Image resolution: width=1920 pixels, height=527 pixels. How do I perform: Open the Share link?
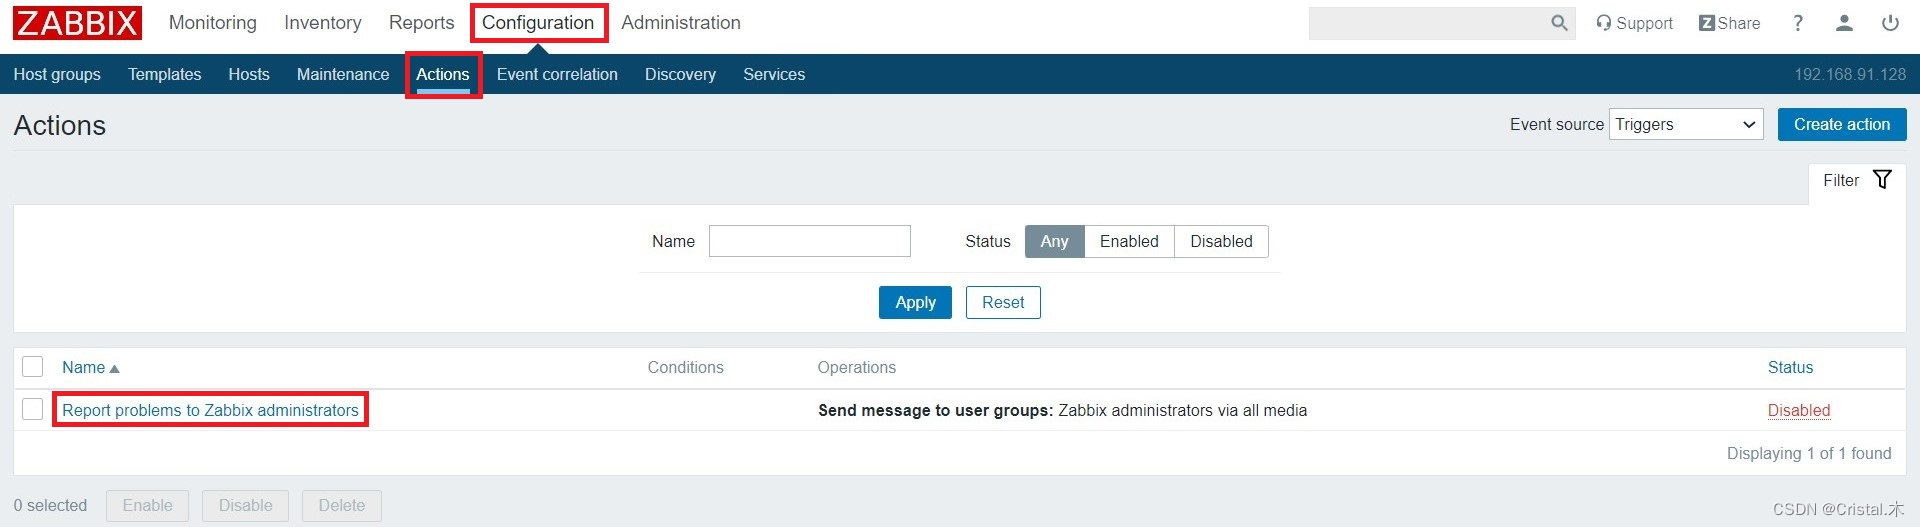pyautogui.click(x=1729, y=23)
